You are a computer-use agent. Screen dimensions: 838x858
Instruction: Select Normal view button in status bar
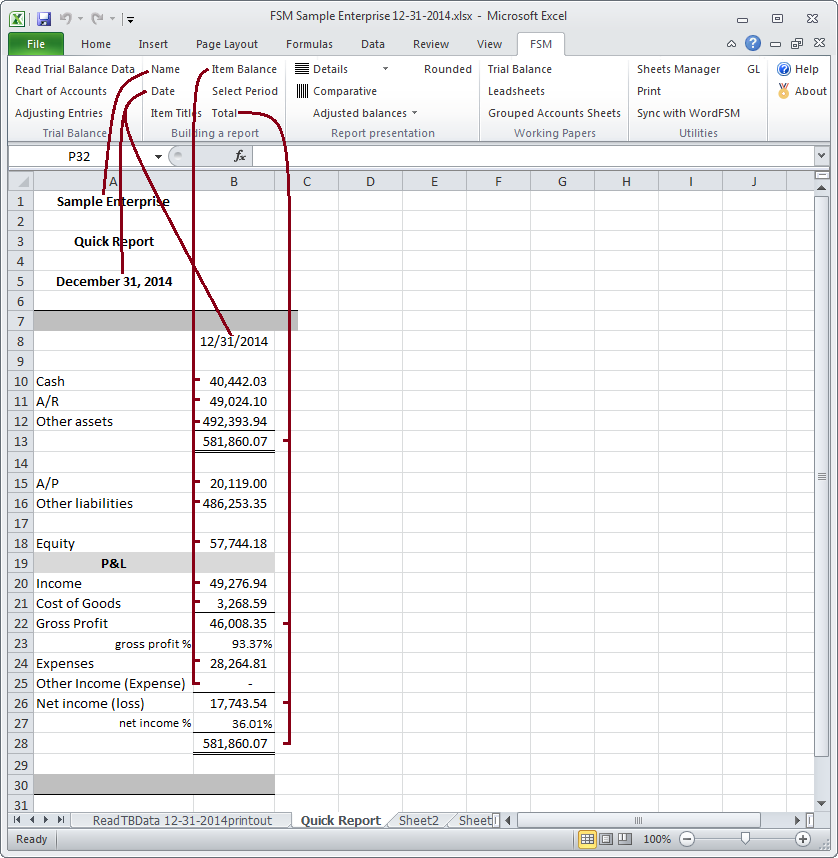(x=588, y=839)
